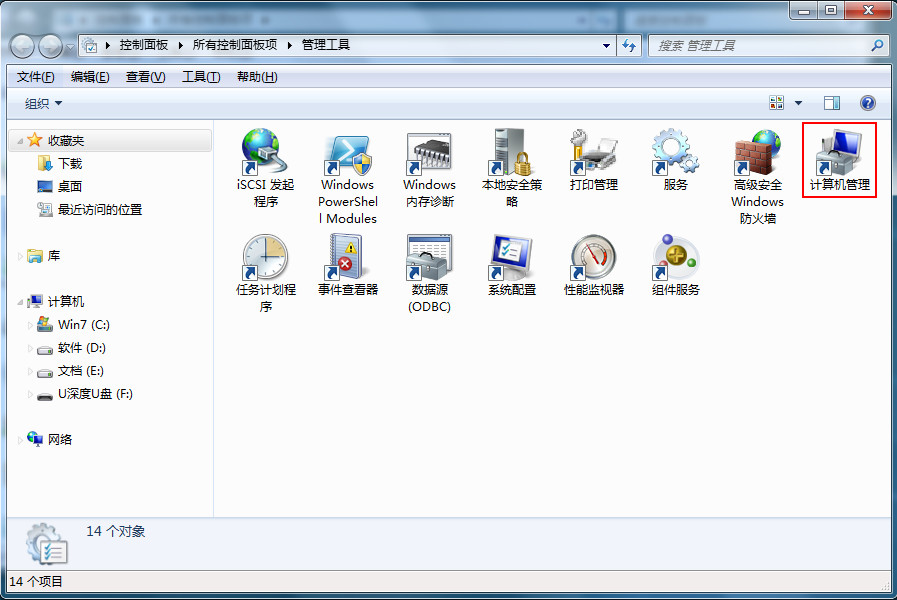Open view options dropdown arrow
Viewport: 897px width, 600px height.
[x=799, y=103]
